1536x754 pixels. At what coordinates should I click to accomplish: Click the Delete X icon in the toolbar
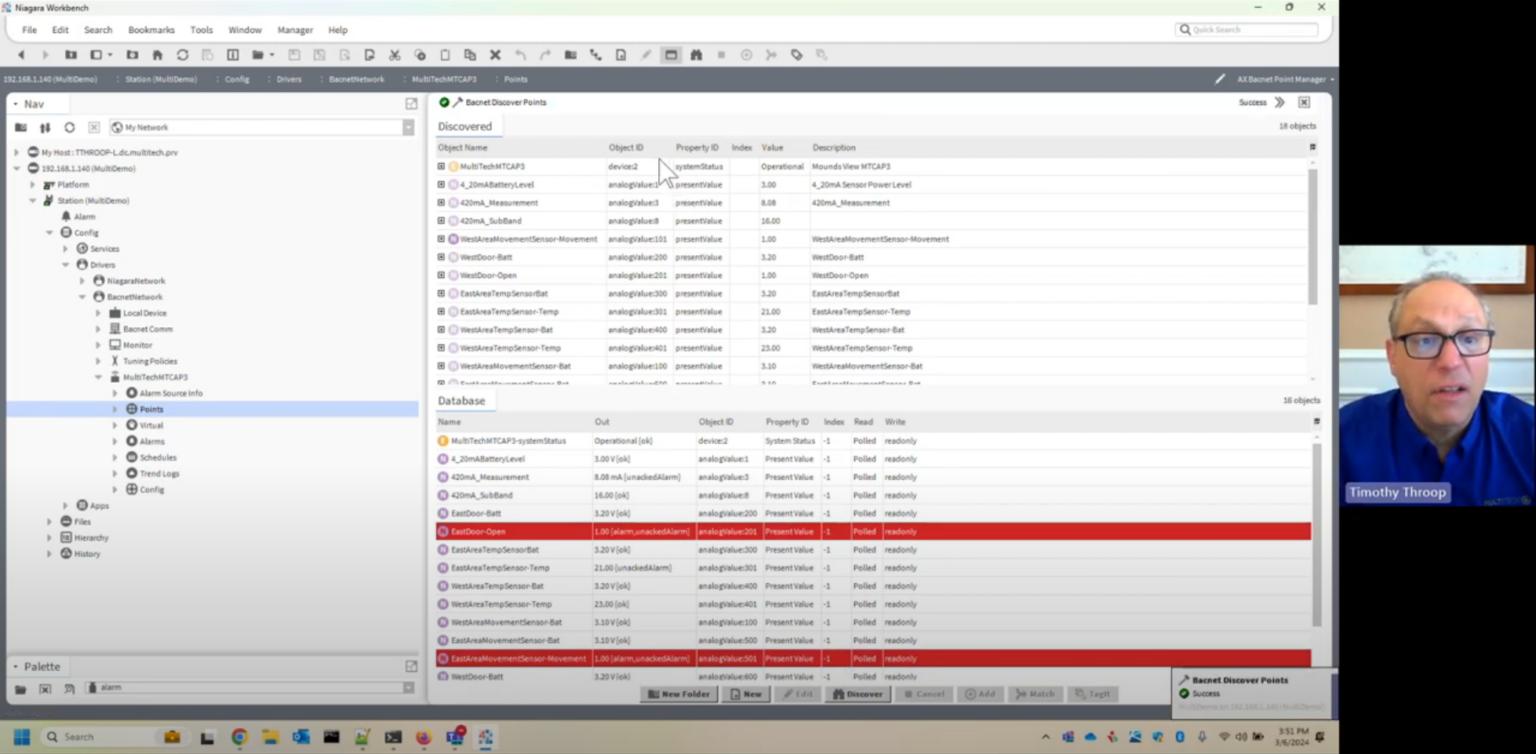495,55
